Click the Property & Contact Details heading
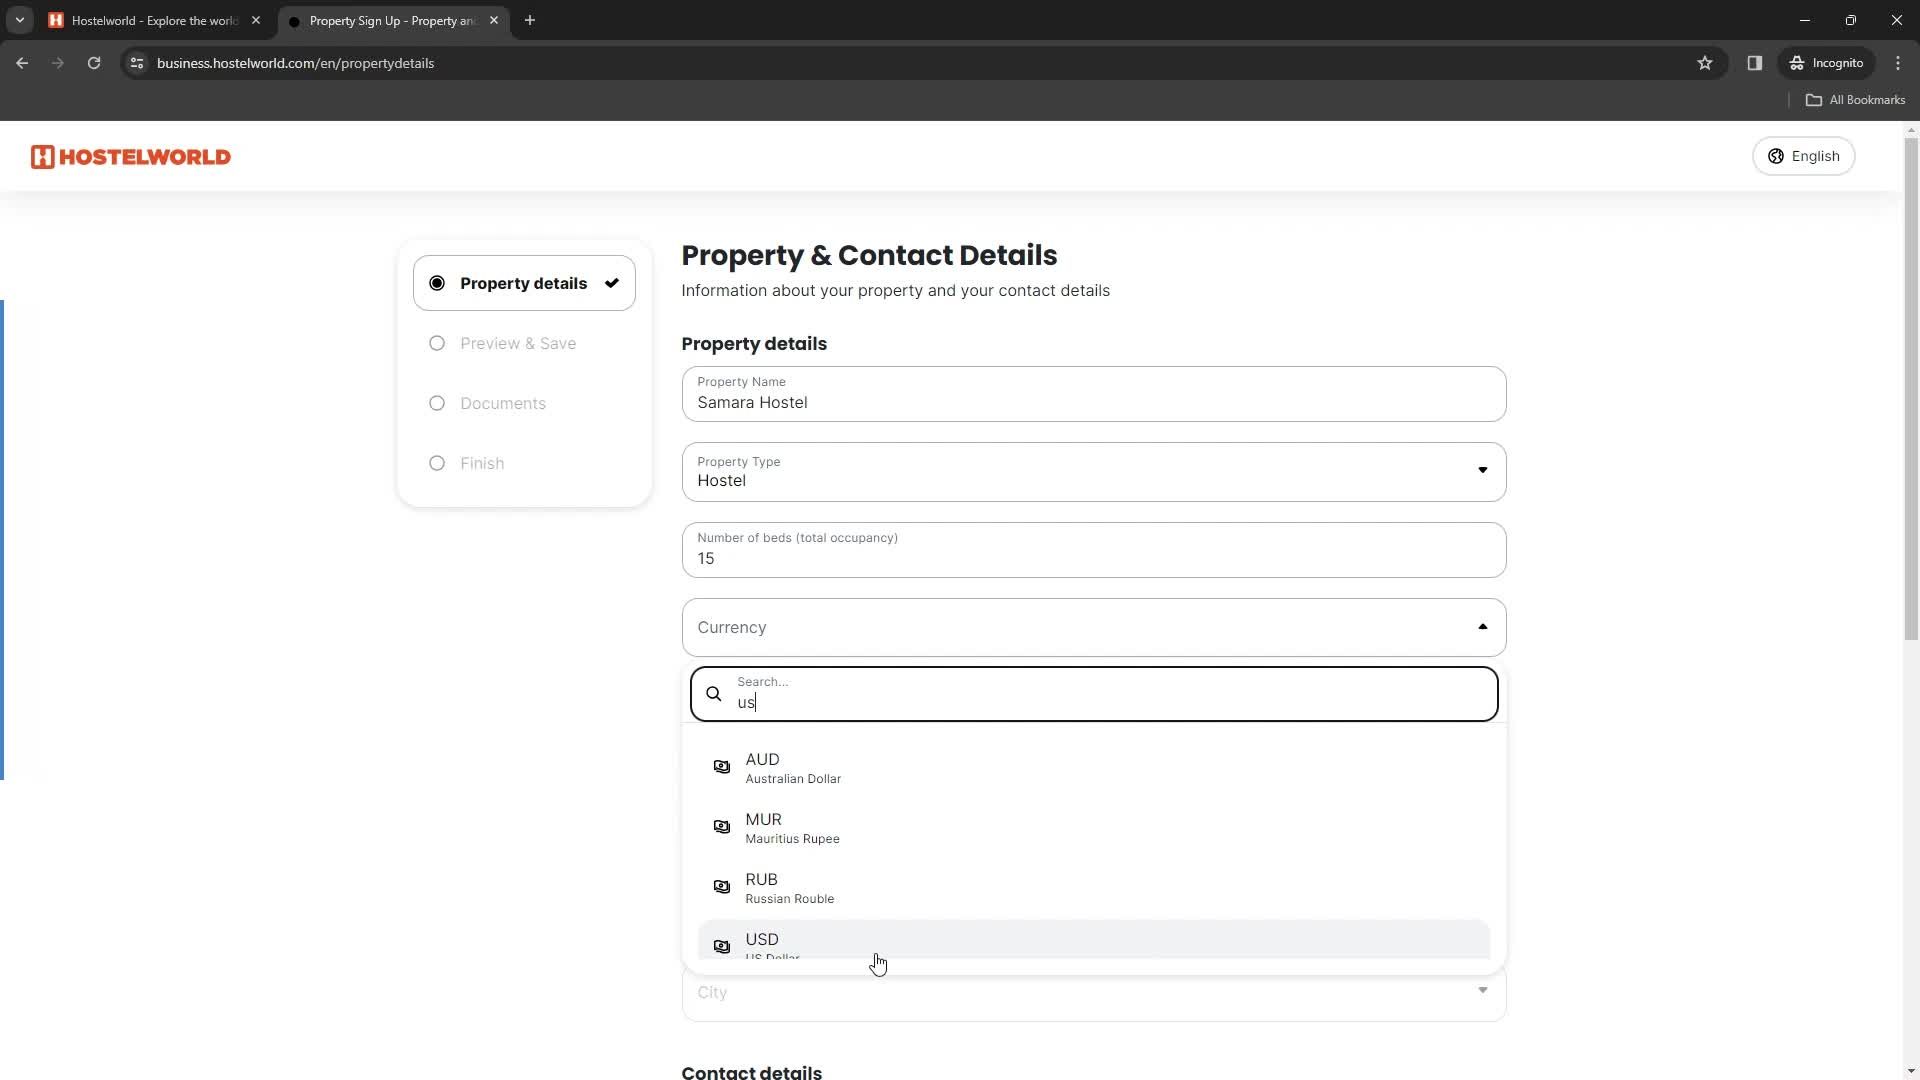This screenshot has width=1920, height=1080. pos(869,255)
